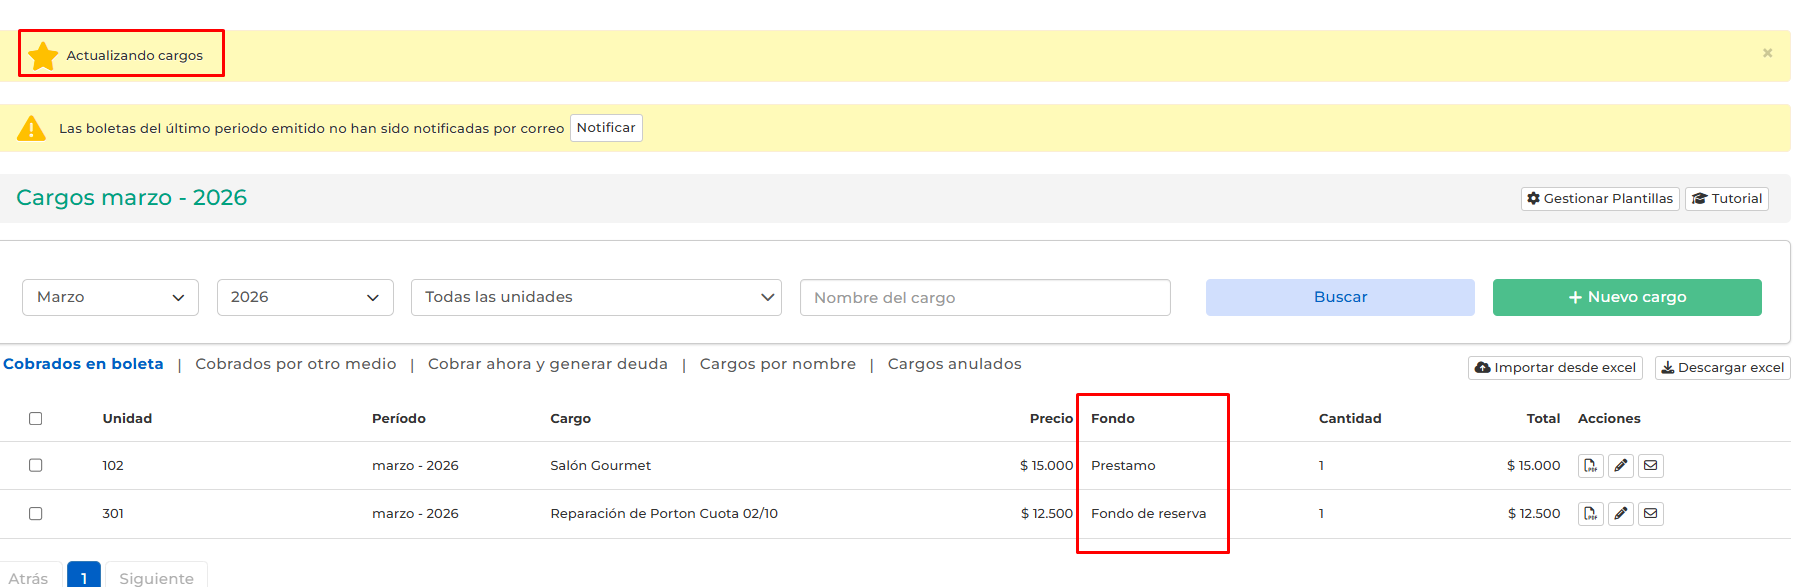Image resolution: width=1800 pixels, height=587 pixels.
Task: Switch to Cobrados por otro medio tab
Action: pyautogui.click(x=295, y=365)
